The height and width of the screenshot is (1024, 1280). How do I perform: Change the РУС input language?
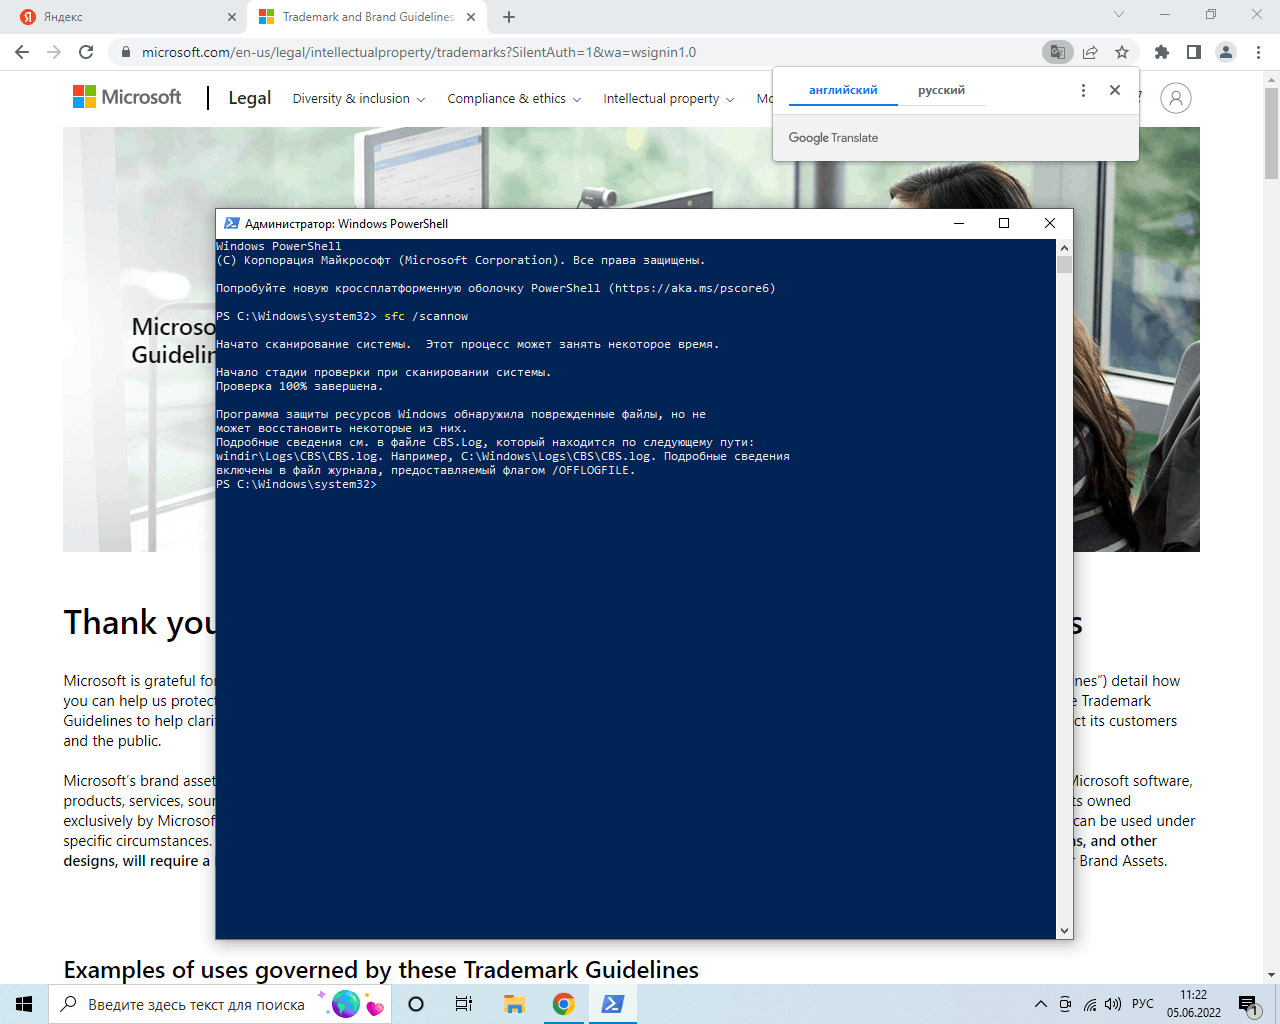[x=1143, y=1004]
